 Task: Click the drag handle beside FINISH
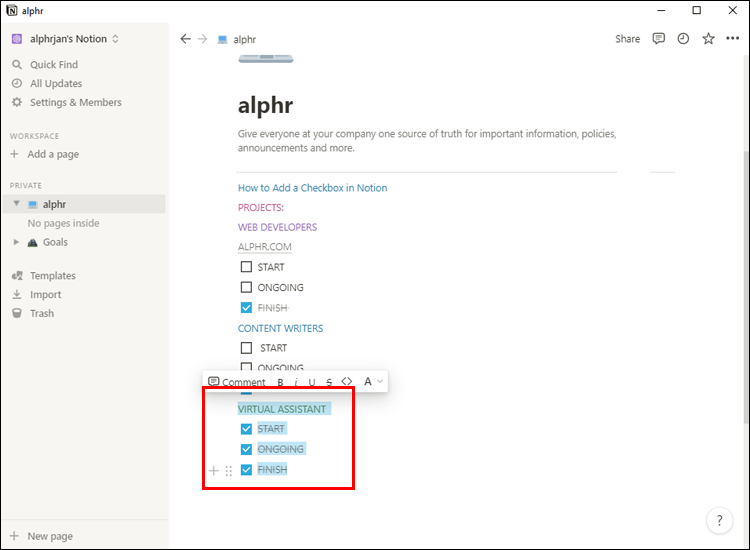pyautogui.click(x=229, y=470)
